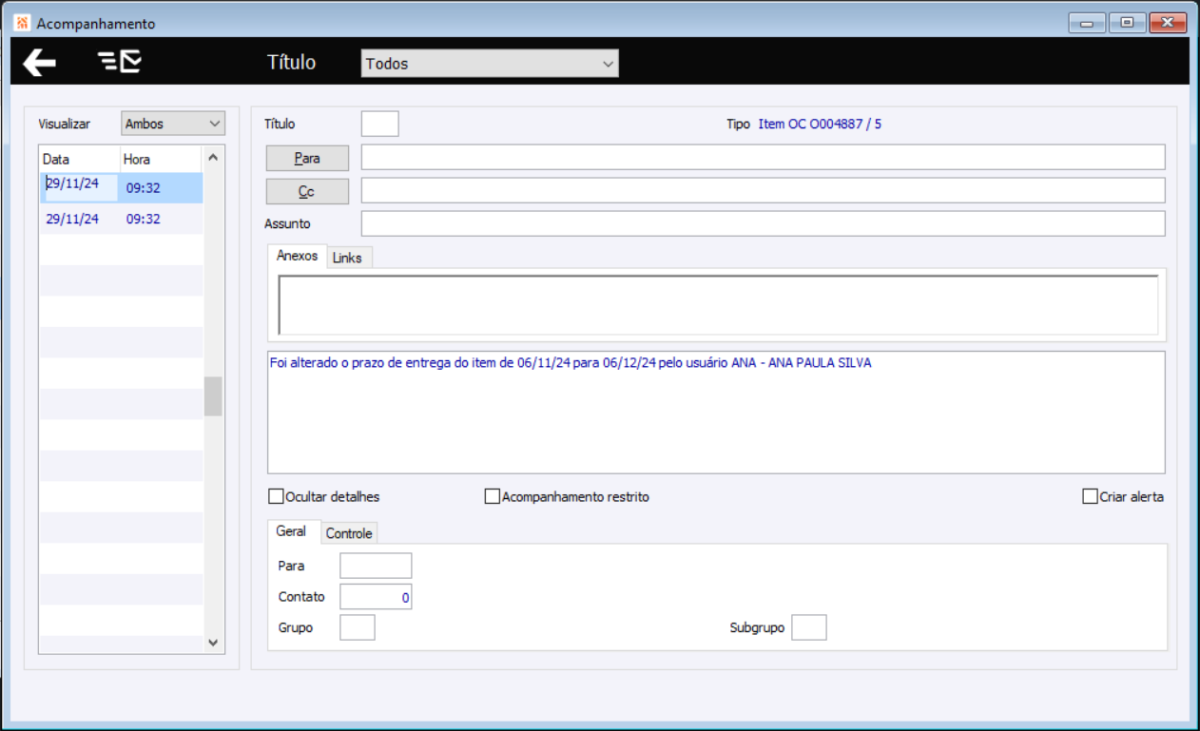Select the Anexos tab
Screen dimensions: 1200x731
(x=297, y=256)
